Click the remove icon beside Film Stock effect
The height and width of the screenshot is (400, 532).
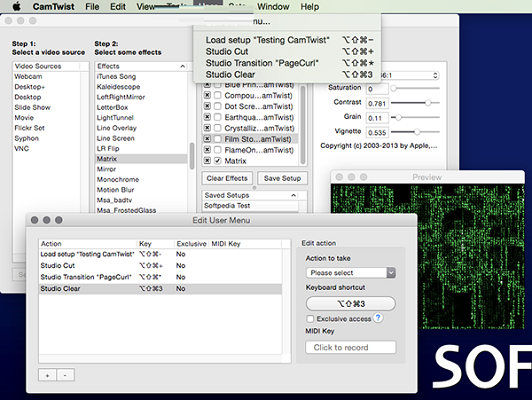pyautogui.click(x=207, y=139)
